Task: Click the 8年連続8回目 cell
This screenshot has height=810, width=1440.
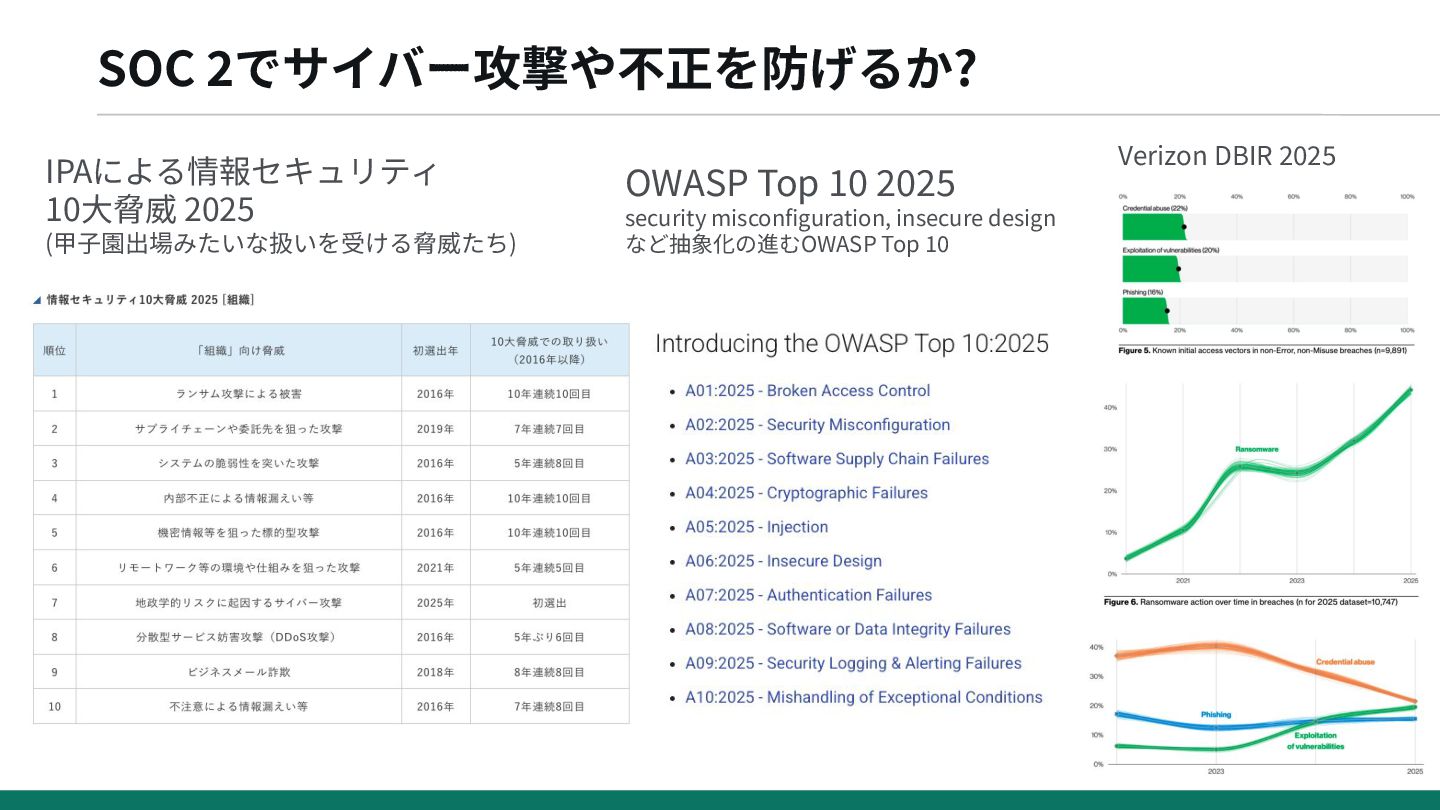Action: pos(550,671)
